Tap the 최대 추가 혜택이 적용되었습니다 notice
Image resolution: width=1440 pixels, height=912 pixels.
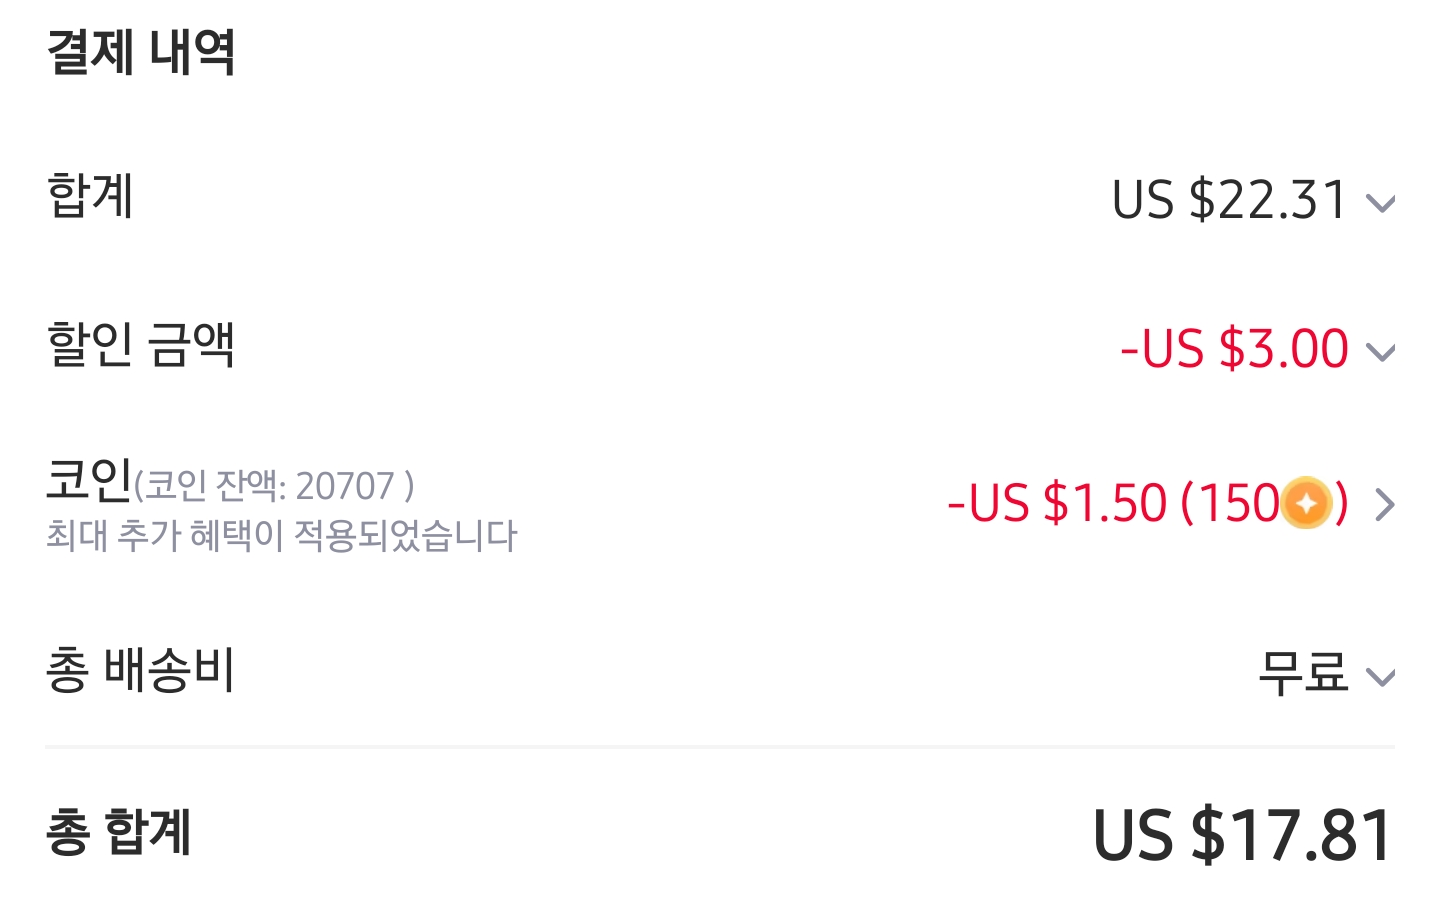[281, 536]
